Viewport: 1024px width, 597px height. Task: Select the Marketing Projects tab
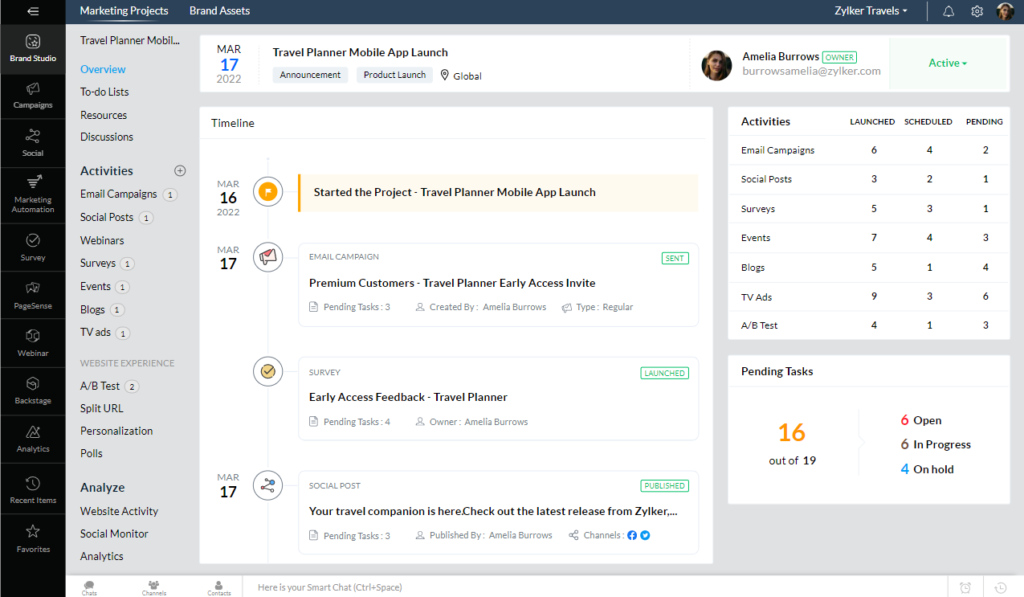click(x=124, y=11)
